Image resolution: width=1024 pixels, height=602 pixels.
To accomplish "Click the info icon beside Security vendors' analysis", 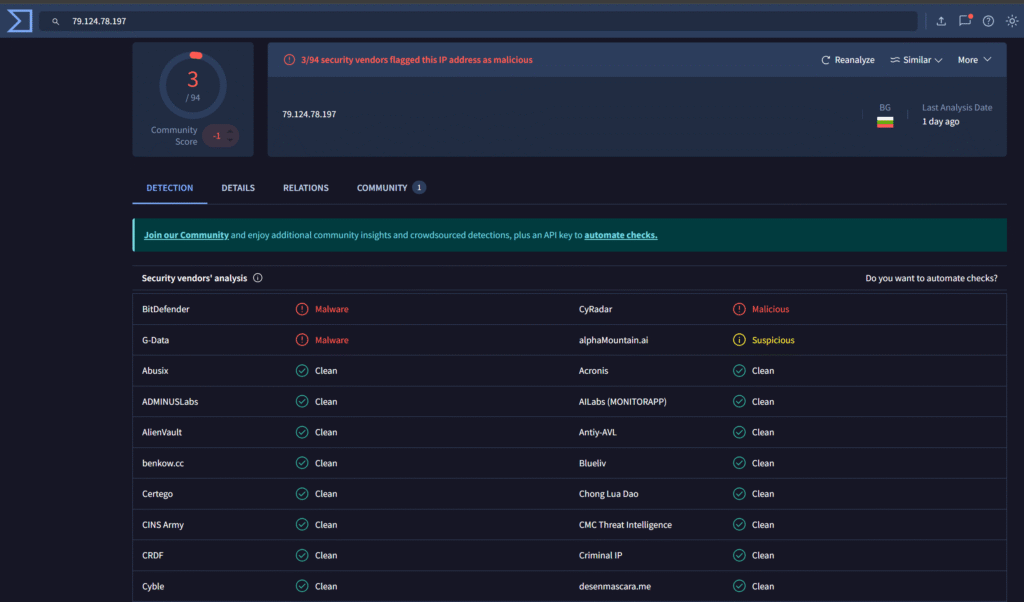I will (x=258, y=278).
